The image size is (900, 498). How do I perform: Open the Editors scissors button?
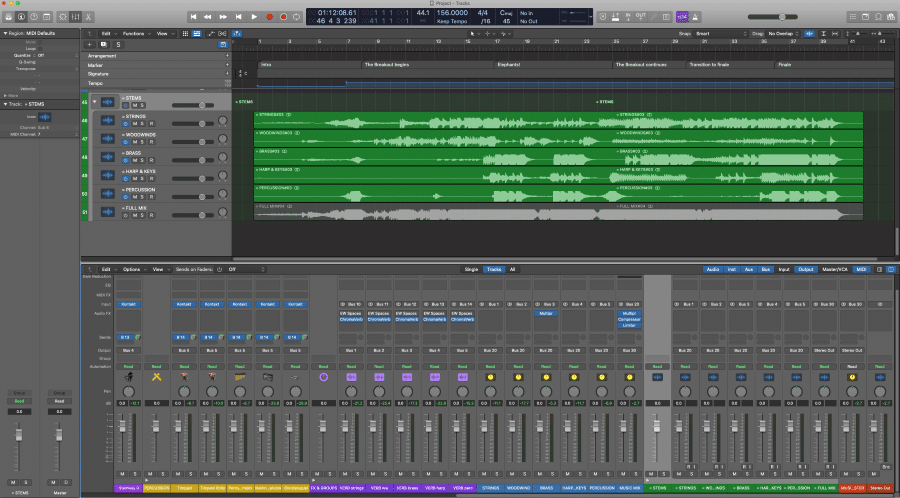(88, 17)
